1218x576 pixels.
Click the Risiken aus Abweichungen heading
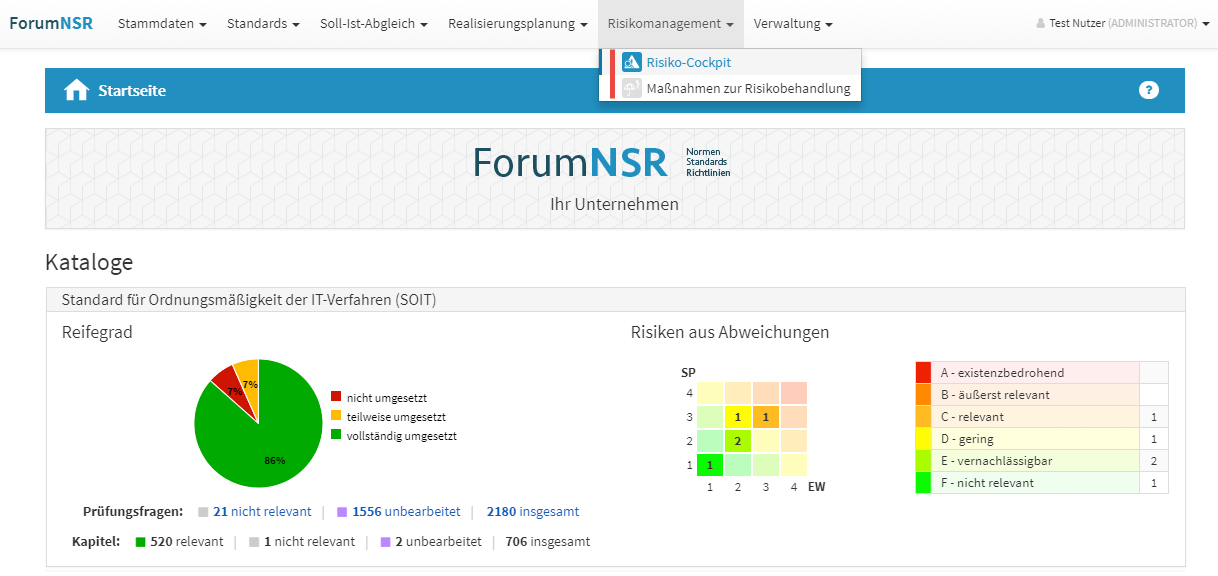pos(730,332)
